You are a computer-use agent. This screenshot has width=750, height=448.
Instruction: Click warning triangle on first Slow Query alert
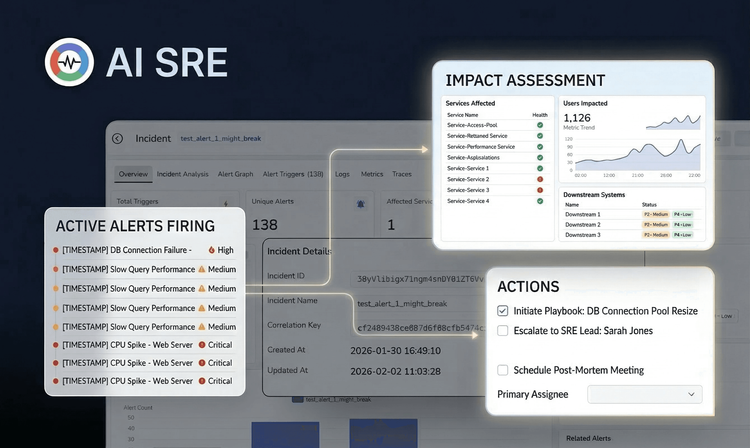pos(201,269)
